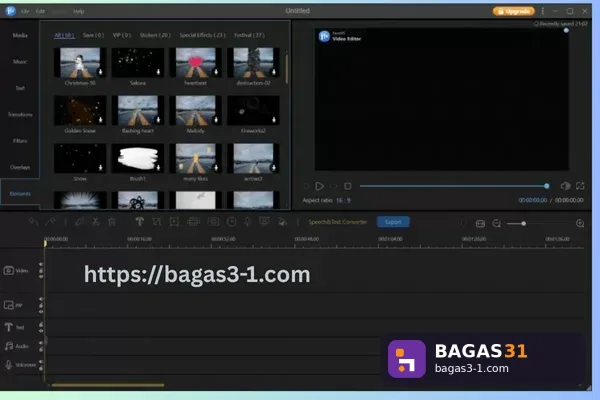
Task: Open fullscreen preview mode
Action: click(x=580, y=186)
